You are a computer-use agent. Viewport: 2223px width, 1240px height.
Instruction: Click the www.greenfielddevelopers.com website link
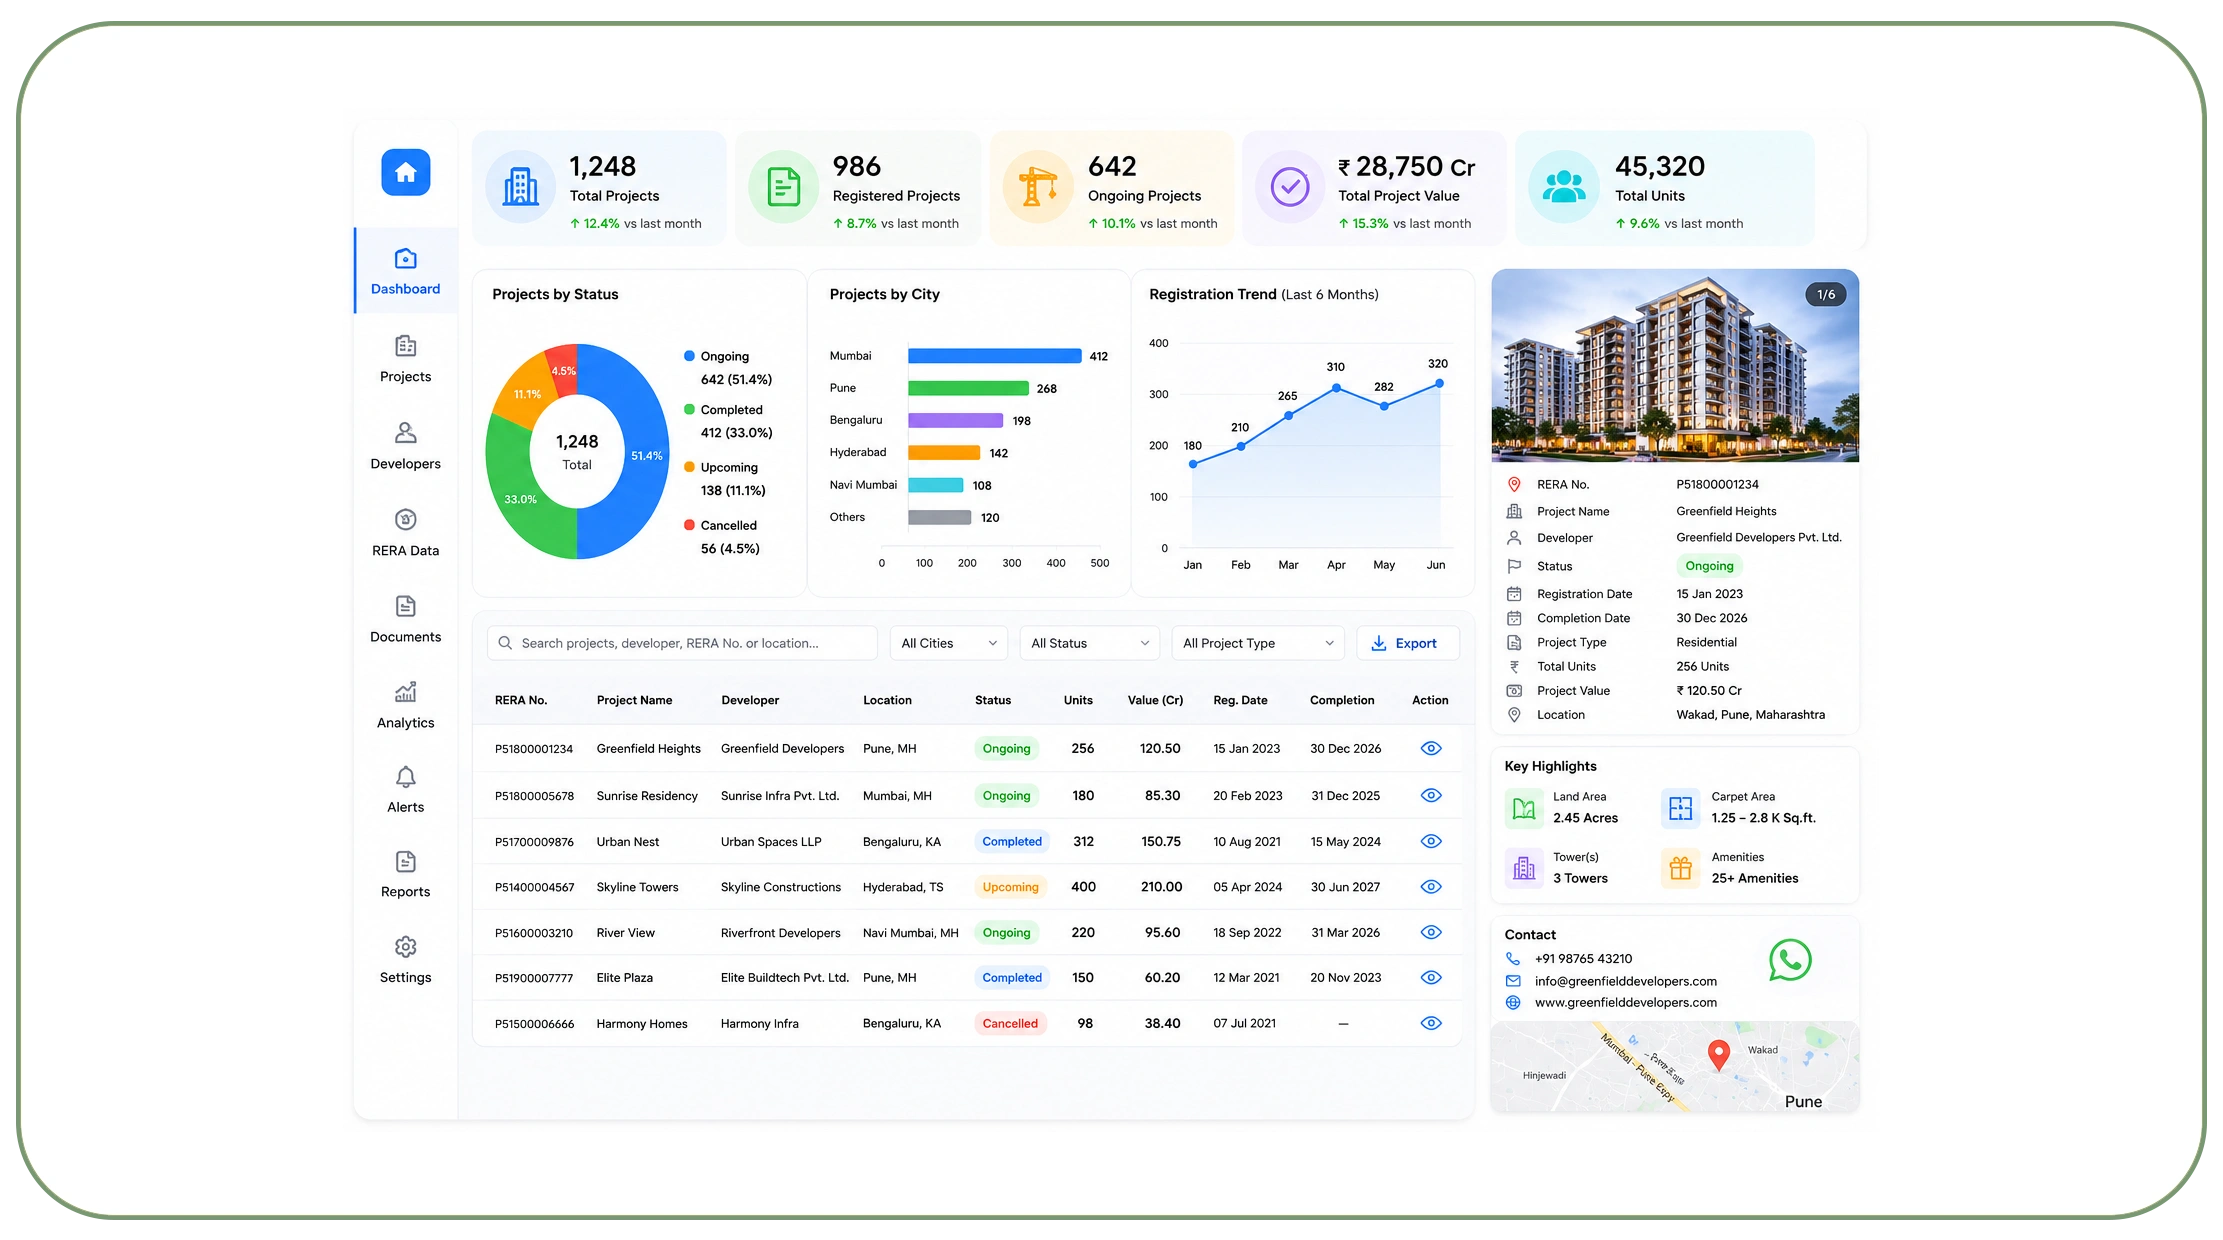(x=1625, y=1002)
